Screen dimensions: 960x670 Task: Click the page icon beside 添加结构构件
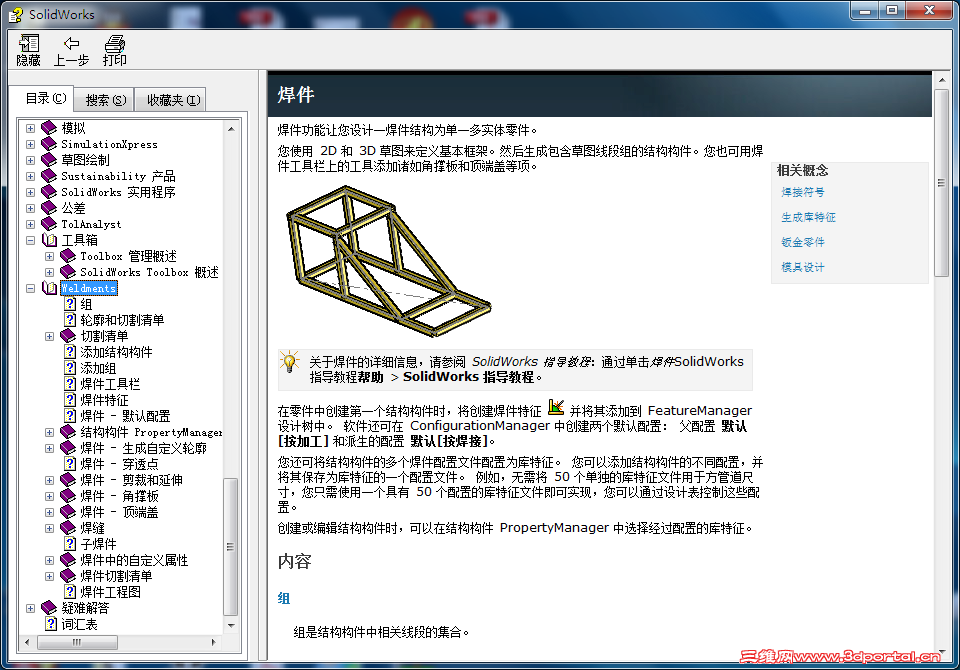coord(70,352)
